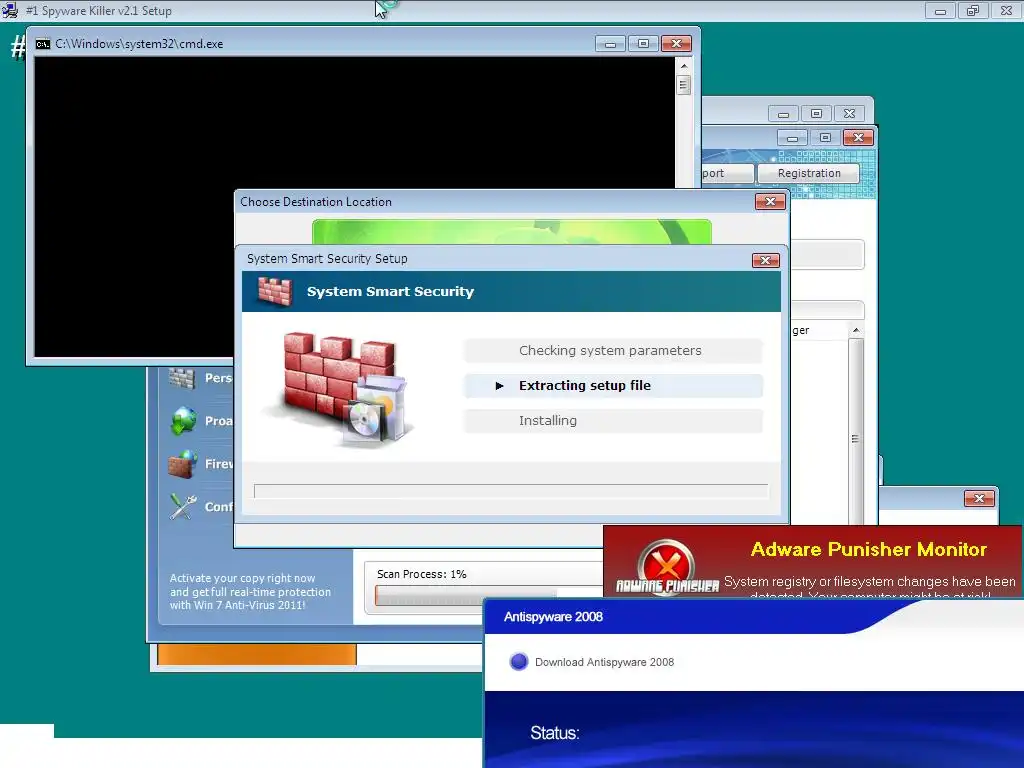Click the Status label in Antispyware 2008
This screenshot has width=1024, height=768.
(554, 733)
